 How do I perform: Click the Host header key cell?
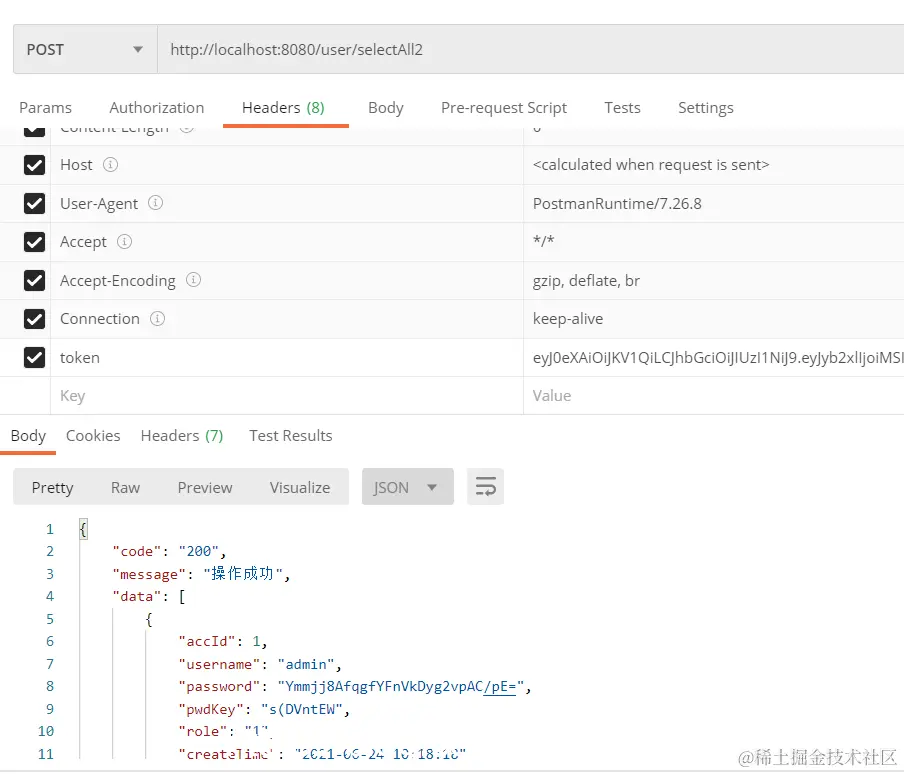click(x=287, y=165)
